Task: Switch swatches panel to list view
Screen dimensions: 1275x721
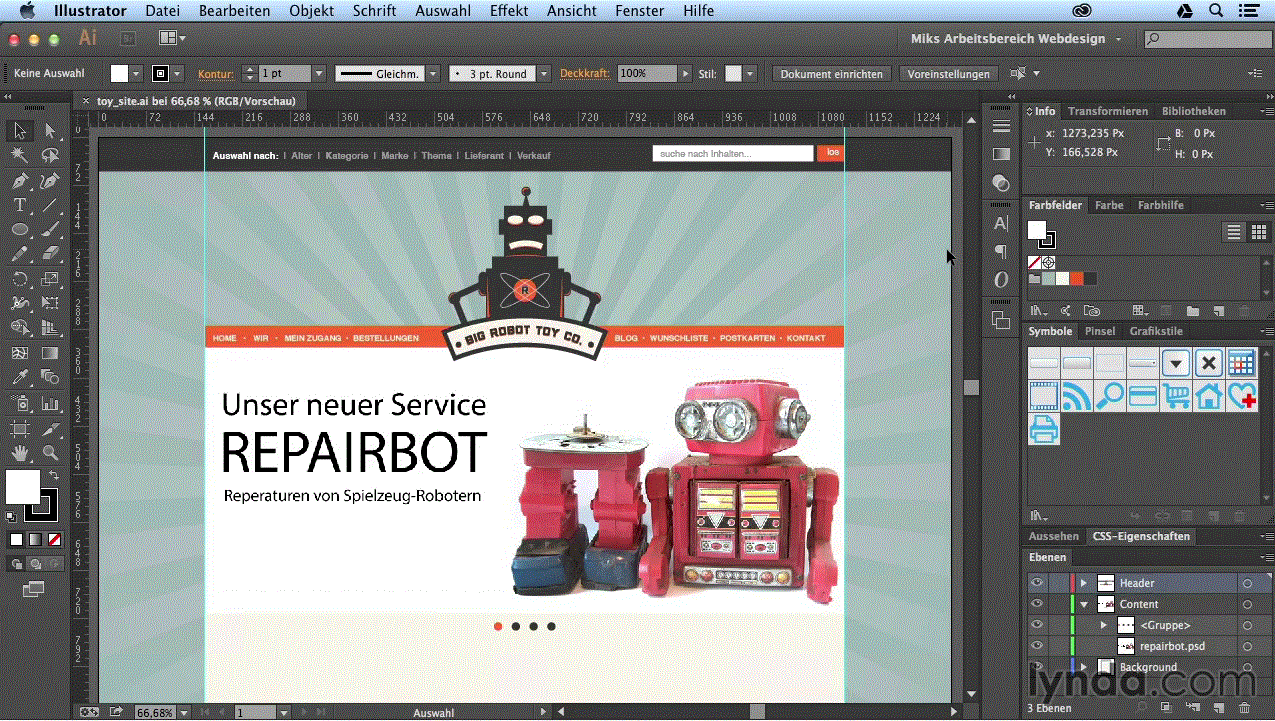Action: (1234, 232)
